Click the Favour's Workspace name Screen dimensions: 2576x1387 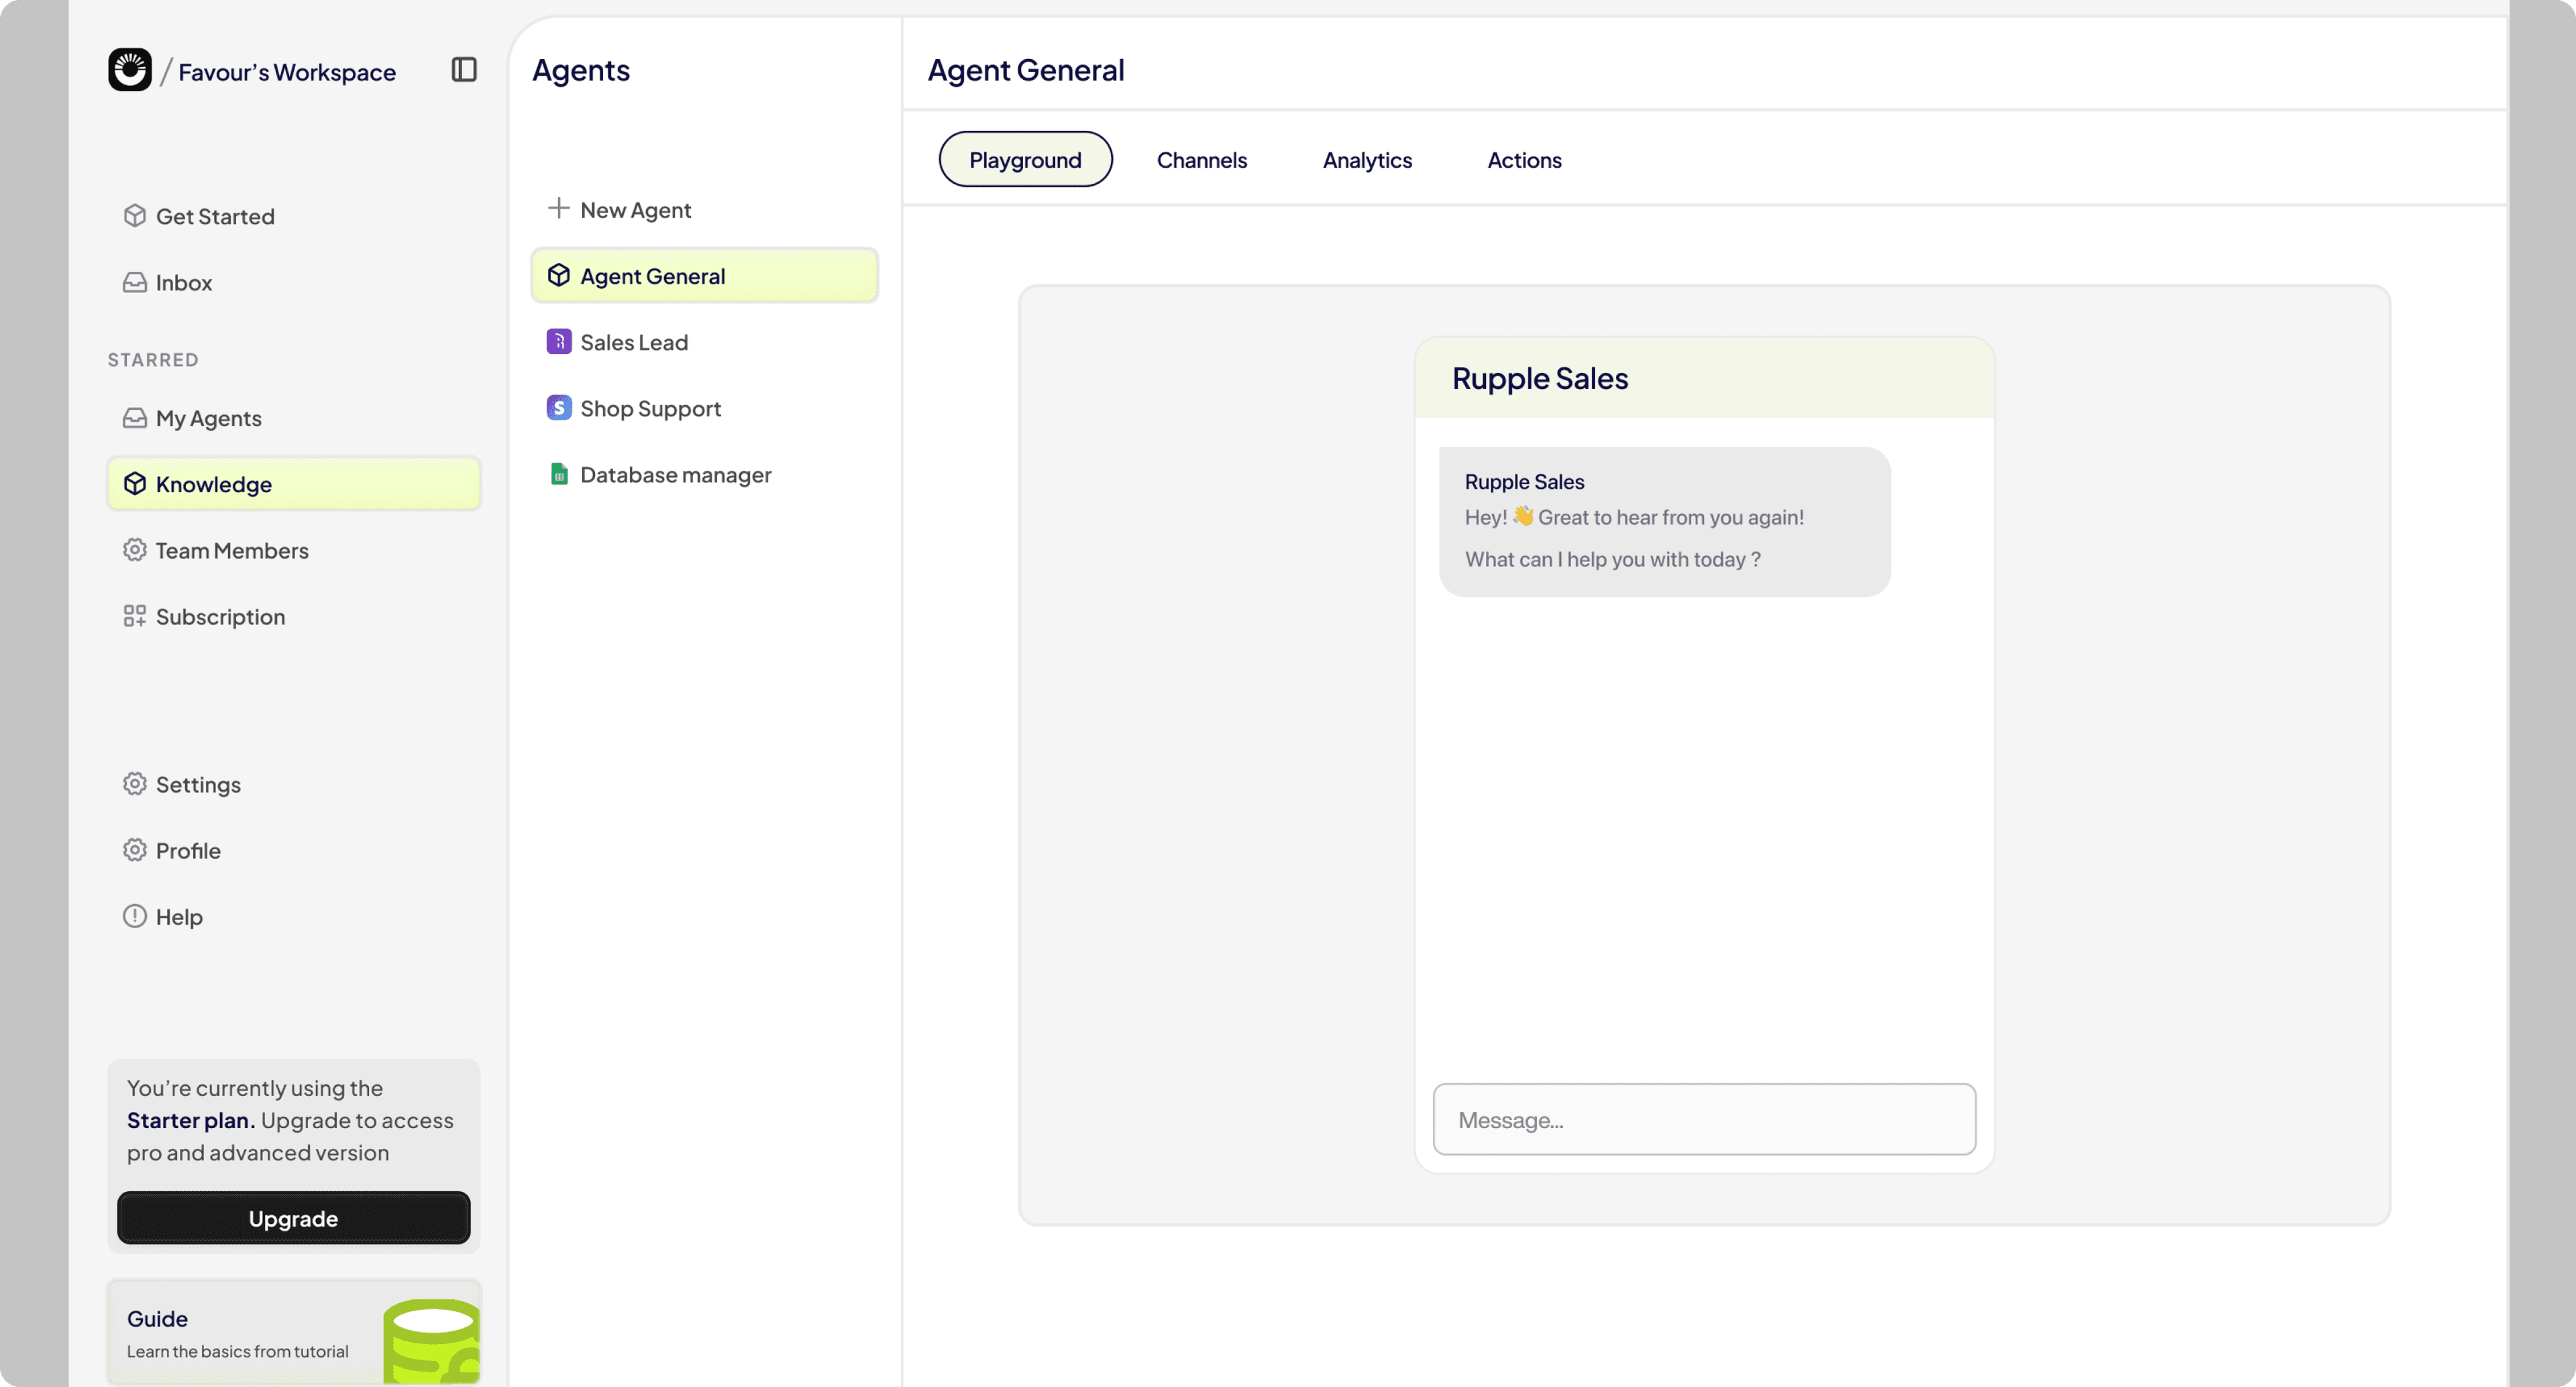point(287,72)
